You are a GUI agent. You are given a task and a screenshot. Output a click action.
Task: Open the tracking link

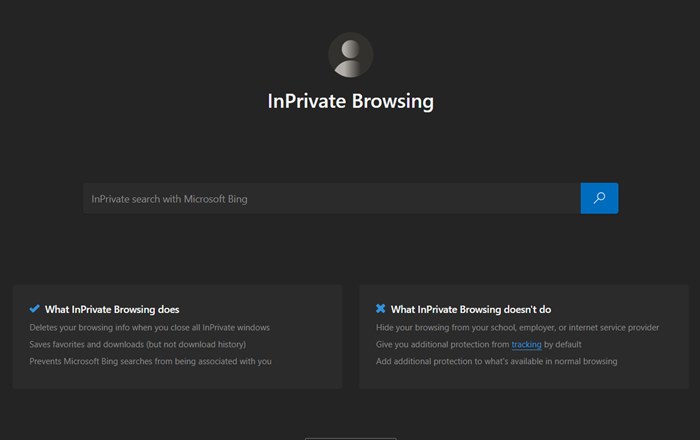coord(526,345)
